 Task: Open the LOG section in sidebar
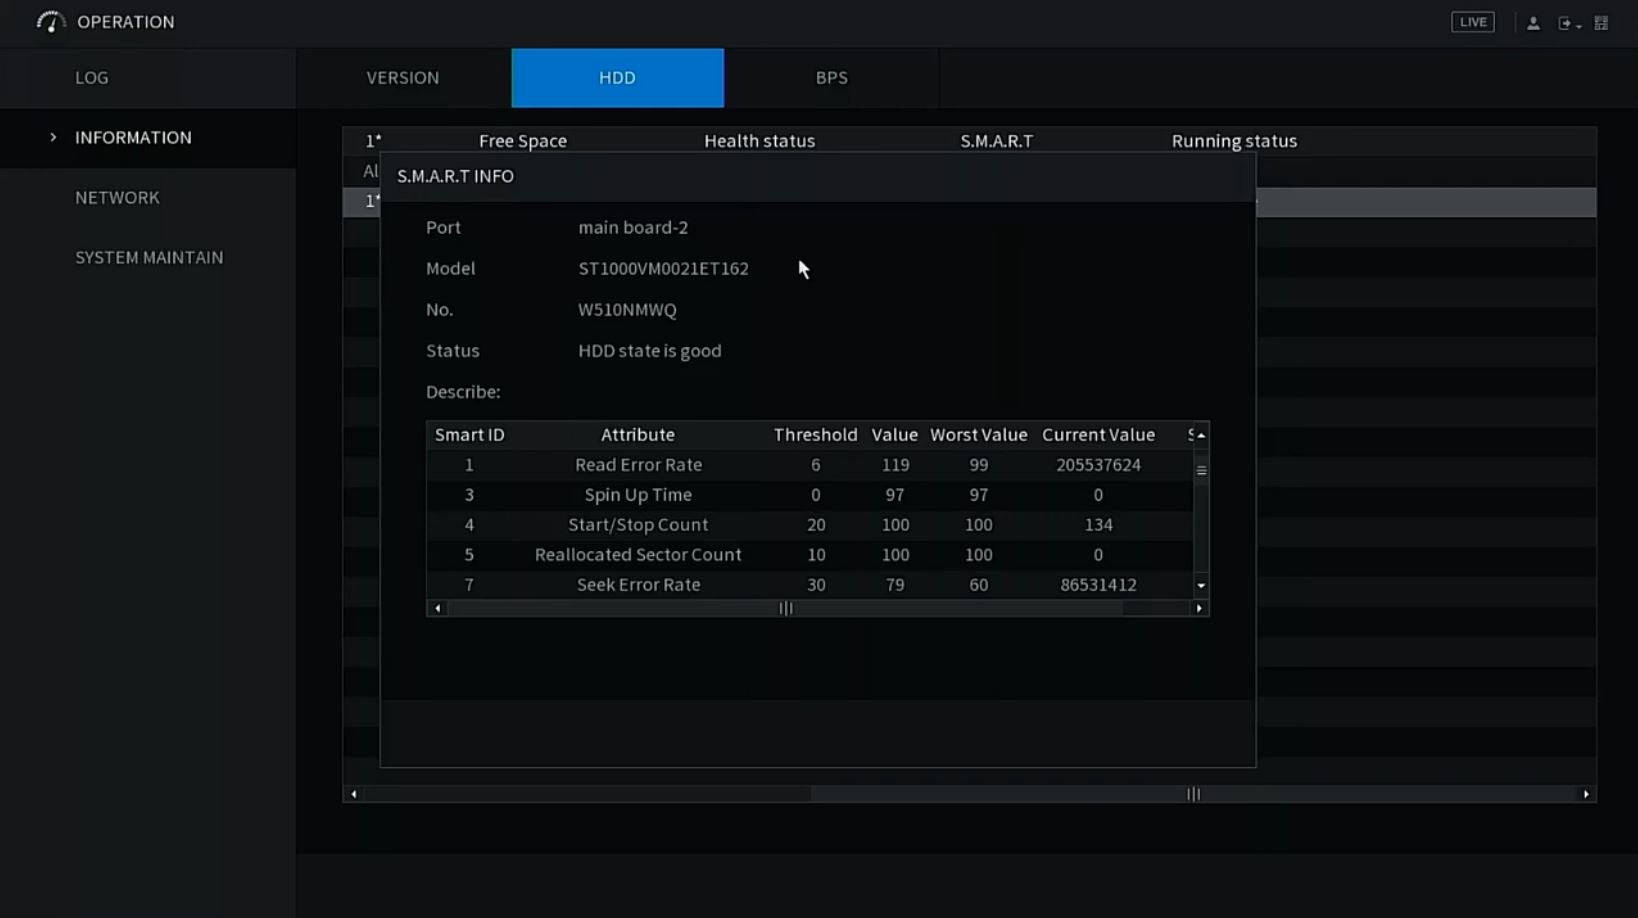92,78
